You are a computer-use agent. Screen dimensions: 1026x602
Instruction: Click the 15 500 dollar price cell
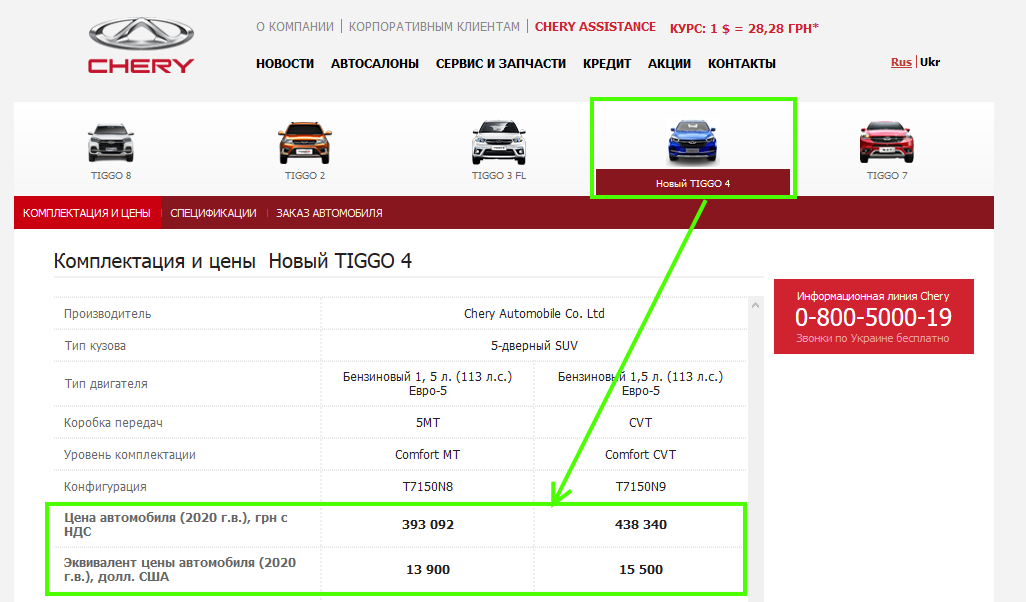641,569
